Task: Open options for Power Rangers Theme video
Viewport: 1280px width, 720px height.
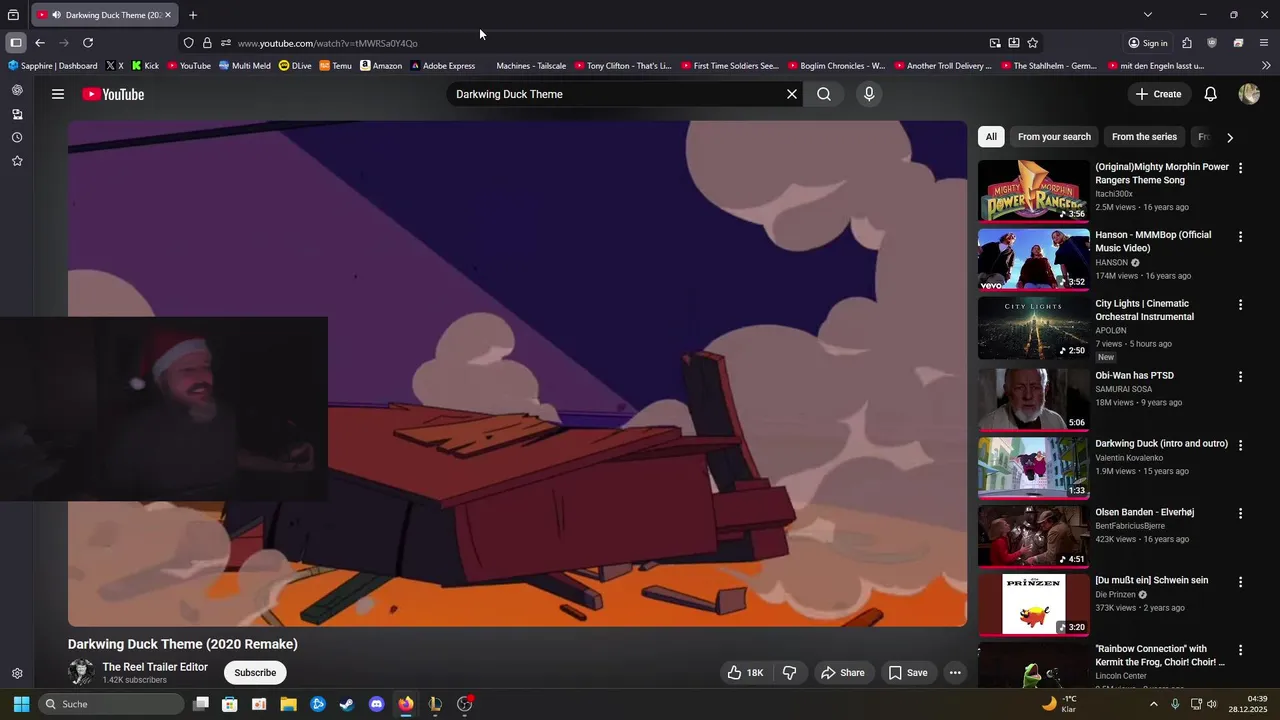Action: pyautogui.click(x=1240, y=168)
